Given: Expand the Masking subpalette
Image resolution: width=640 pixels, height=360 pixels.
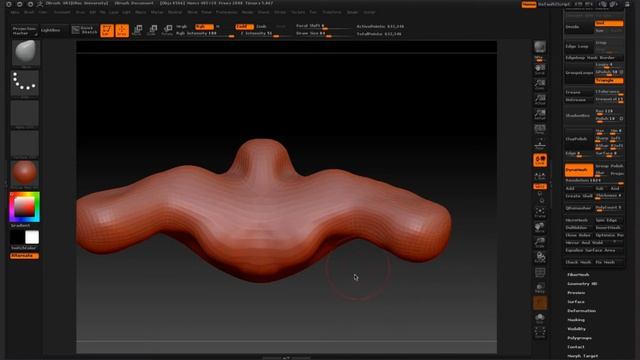Looking at the screenshot, I should tap(576, 320).
